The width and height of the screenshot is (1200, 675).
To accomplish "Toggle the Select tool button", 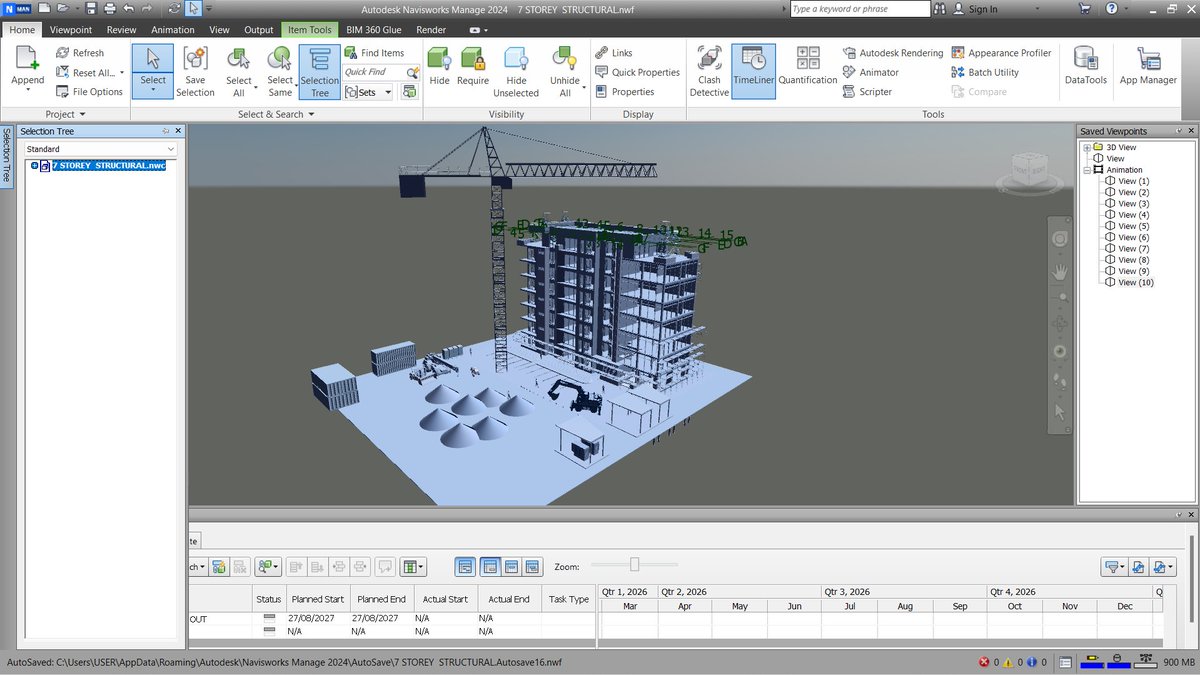I will click(x=153, y=72).
